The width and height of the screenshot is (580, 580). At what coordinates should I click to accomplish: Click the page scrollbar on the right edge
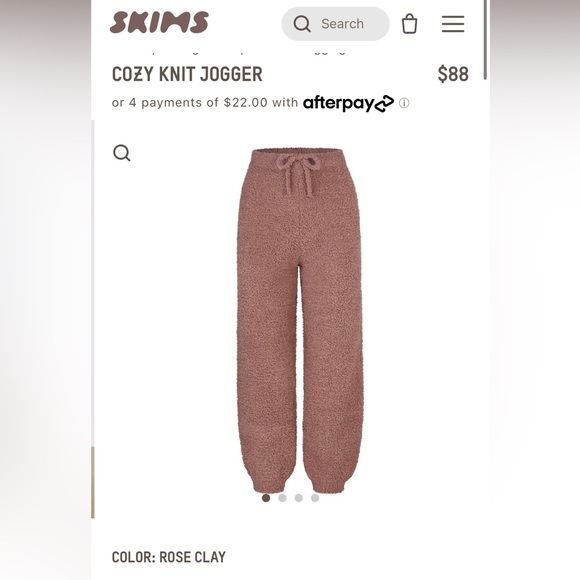tap(485, 40)
